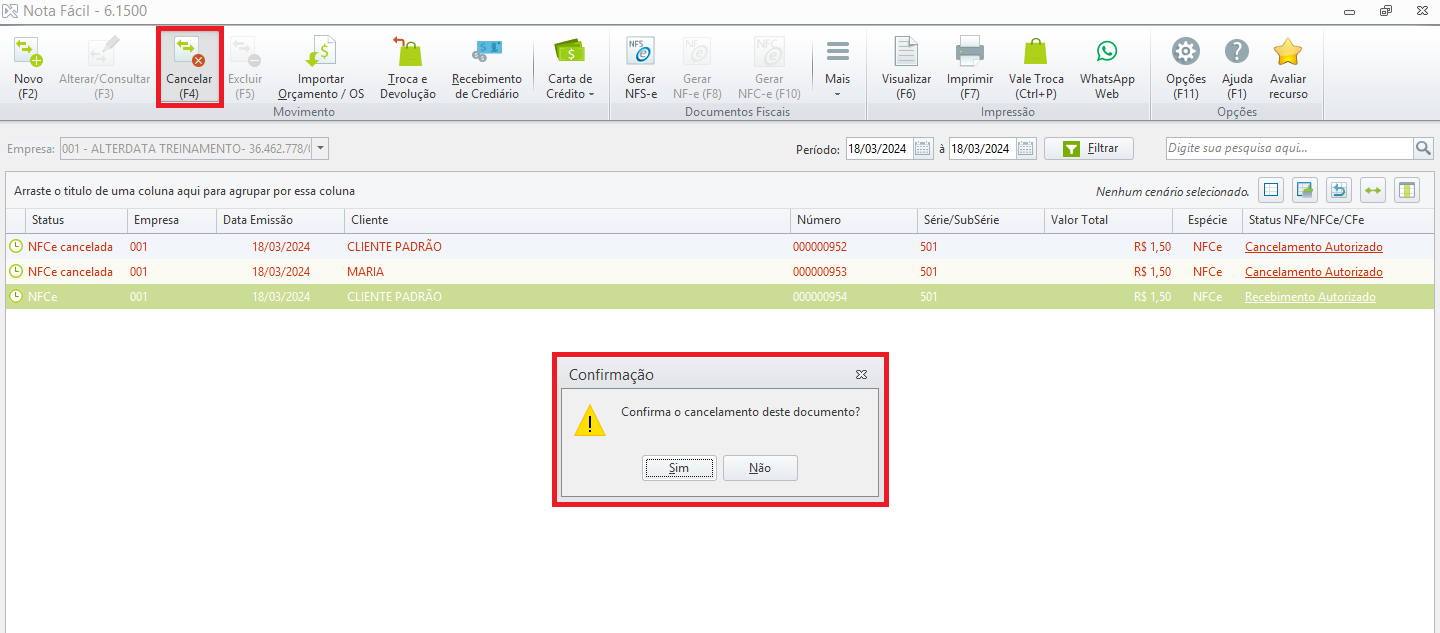The width and height of the screenshot is (1440, 633).
Task: Open calendar for end date
Action: [x=1026, y=149]
